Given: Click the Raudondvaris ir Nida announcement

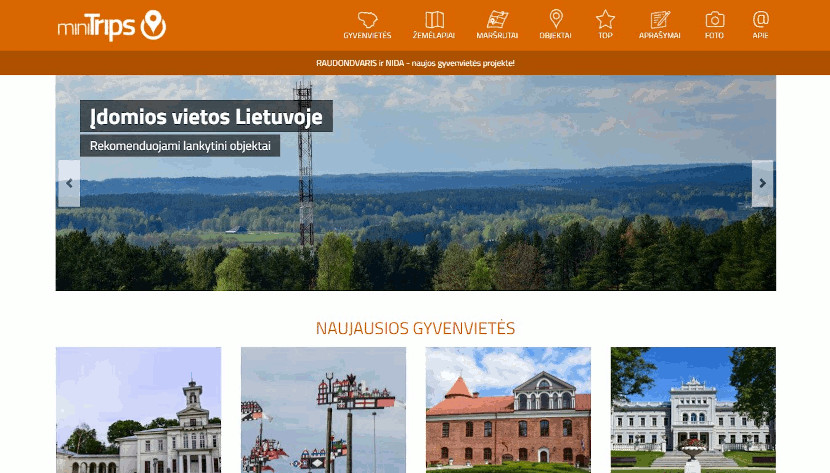Looking at the screenshot, I should tap(415, 63).
